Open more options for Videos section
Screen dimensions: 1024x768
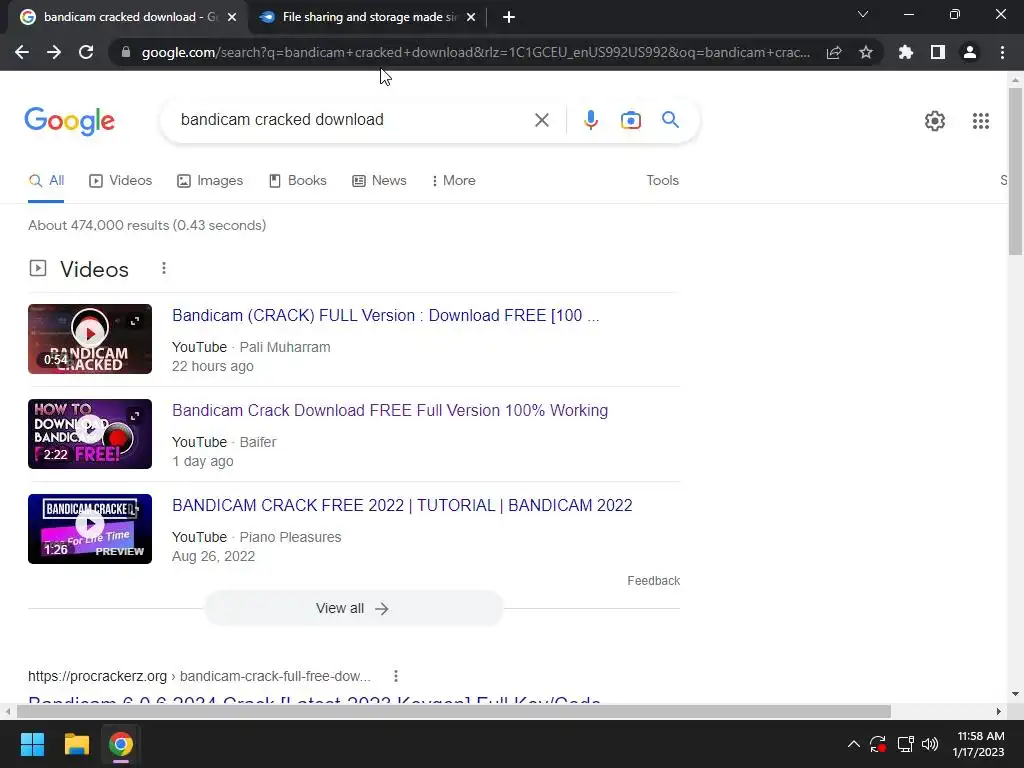164,268
